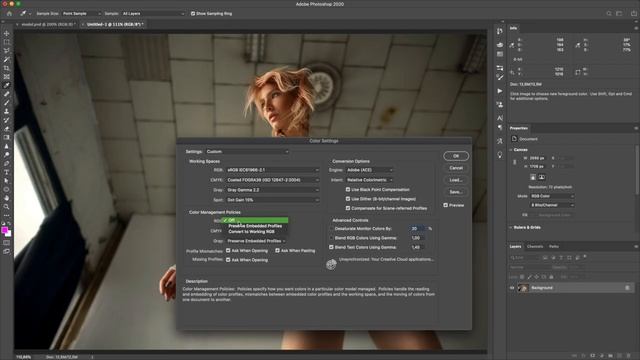Image resolution: width=640 pixels, height=360 pixels.
Task: Select the Magic Wand tool
Action: (7, 59)
